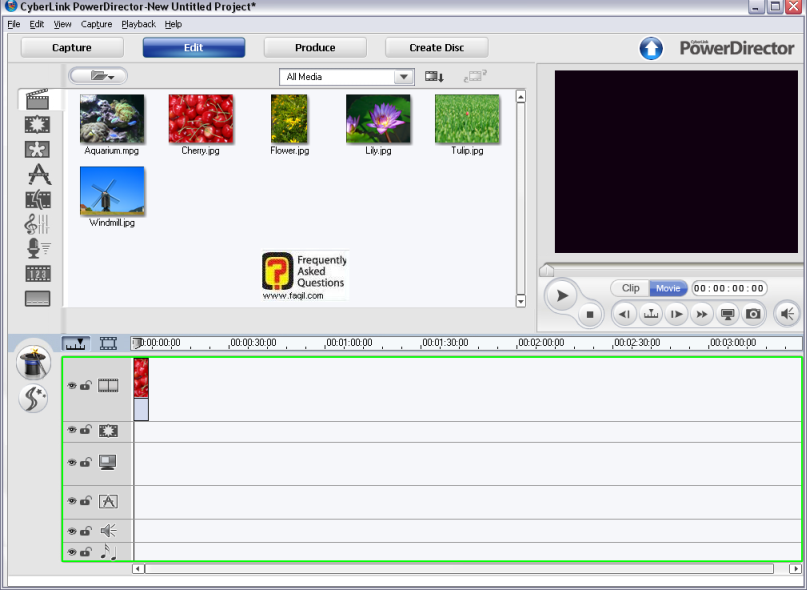This screenshot has width=807, height=590.
Task: Open the Effects Room icon
Action: (38, 125)
